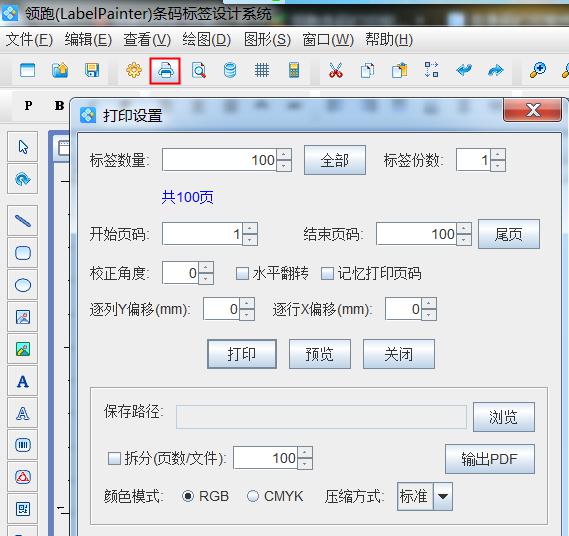The height and width of the screenshot is (536, 569).
Task: Select the RGB color mode radio
Action: (x=188, y=496)
